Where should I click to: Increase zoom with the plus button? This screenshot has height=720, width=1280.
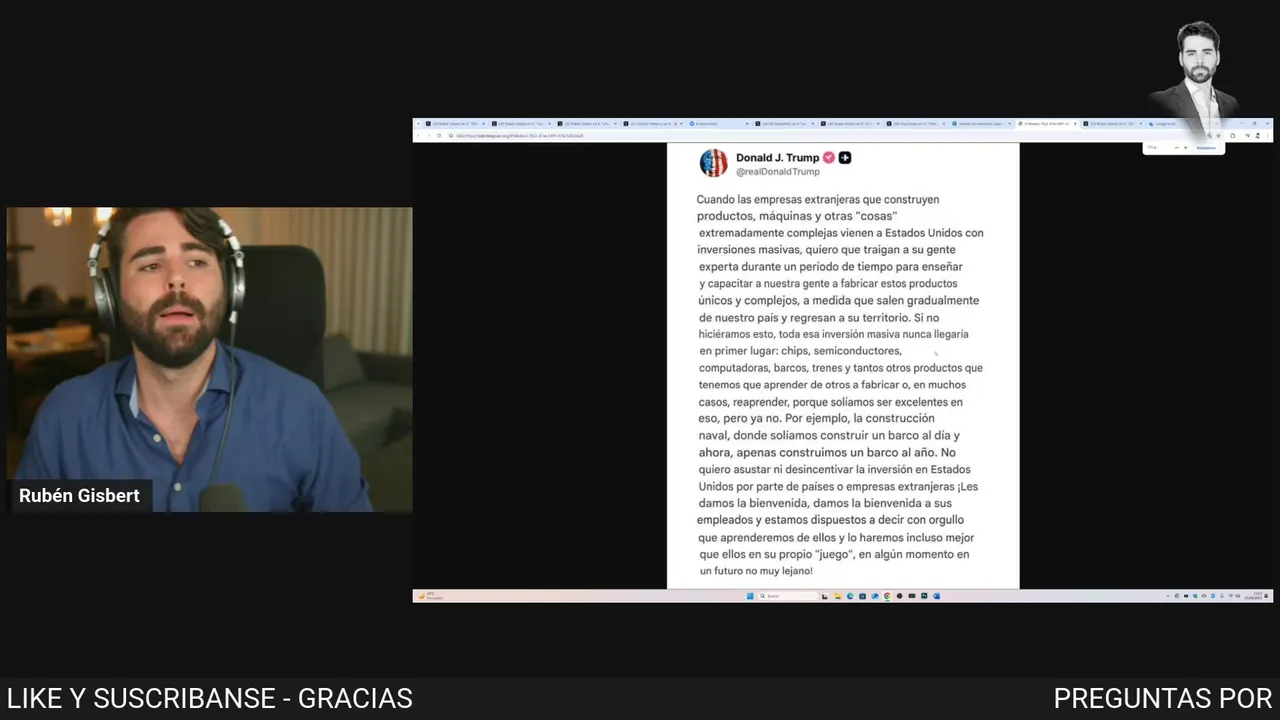click(x=1186, y=148)
